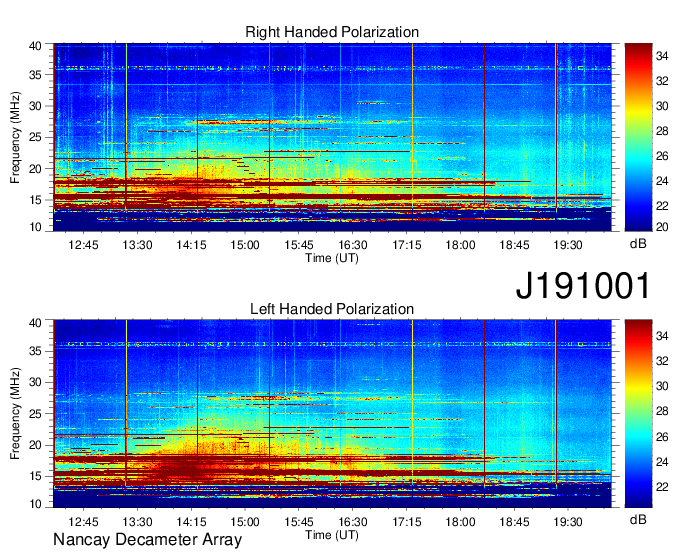Click the 35 MHz tick of lower plot
The width and height of the screenshot is (680, 552).
(x=36, y=351)
